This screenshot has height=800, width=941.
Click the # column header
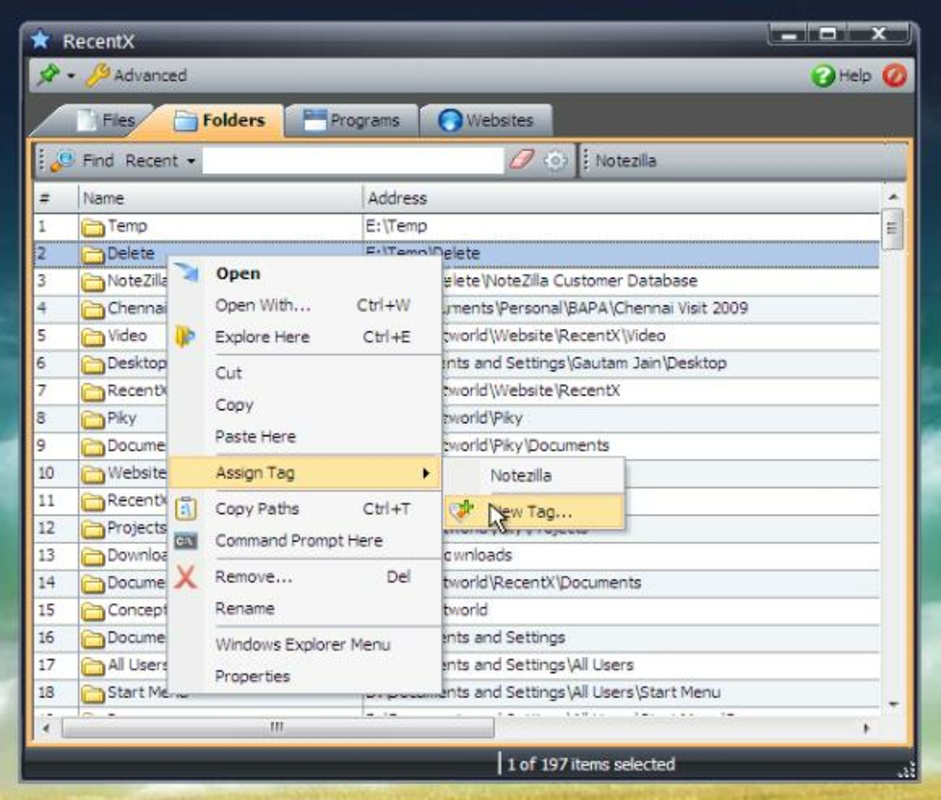(56, 199)
